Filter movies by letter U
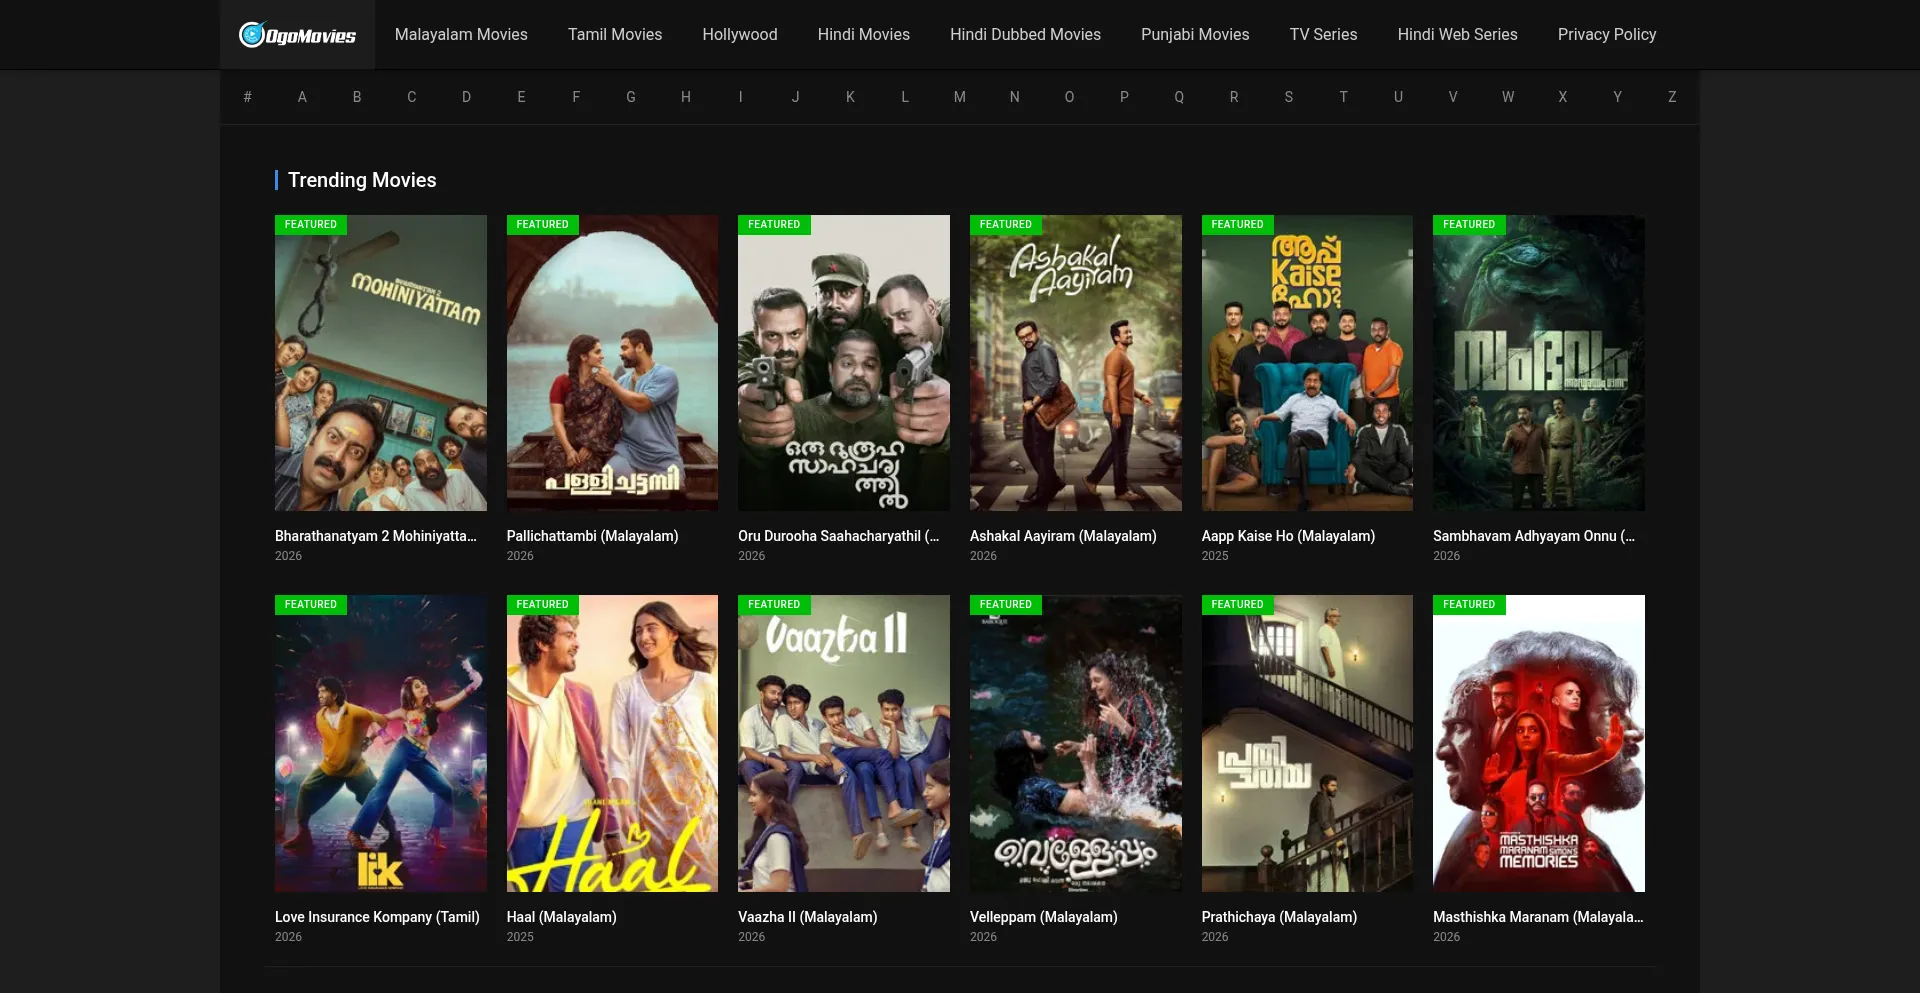The height and width of the screenshot is (993, 1920). coord(1398,97)
